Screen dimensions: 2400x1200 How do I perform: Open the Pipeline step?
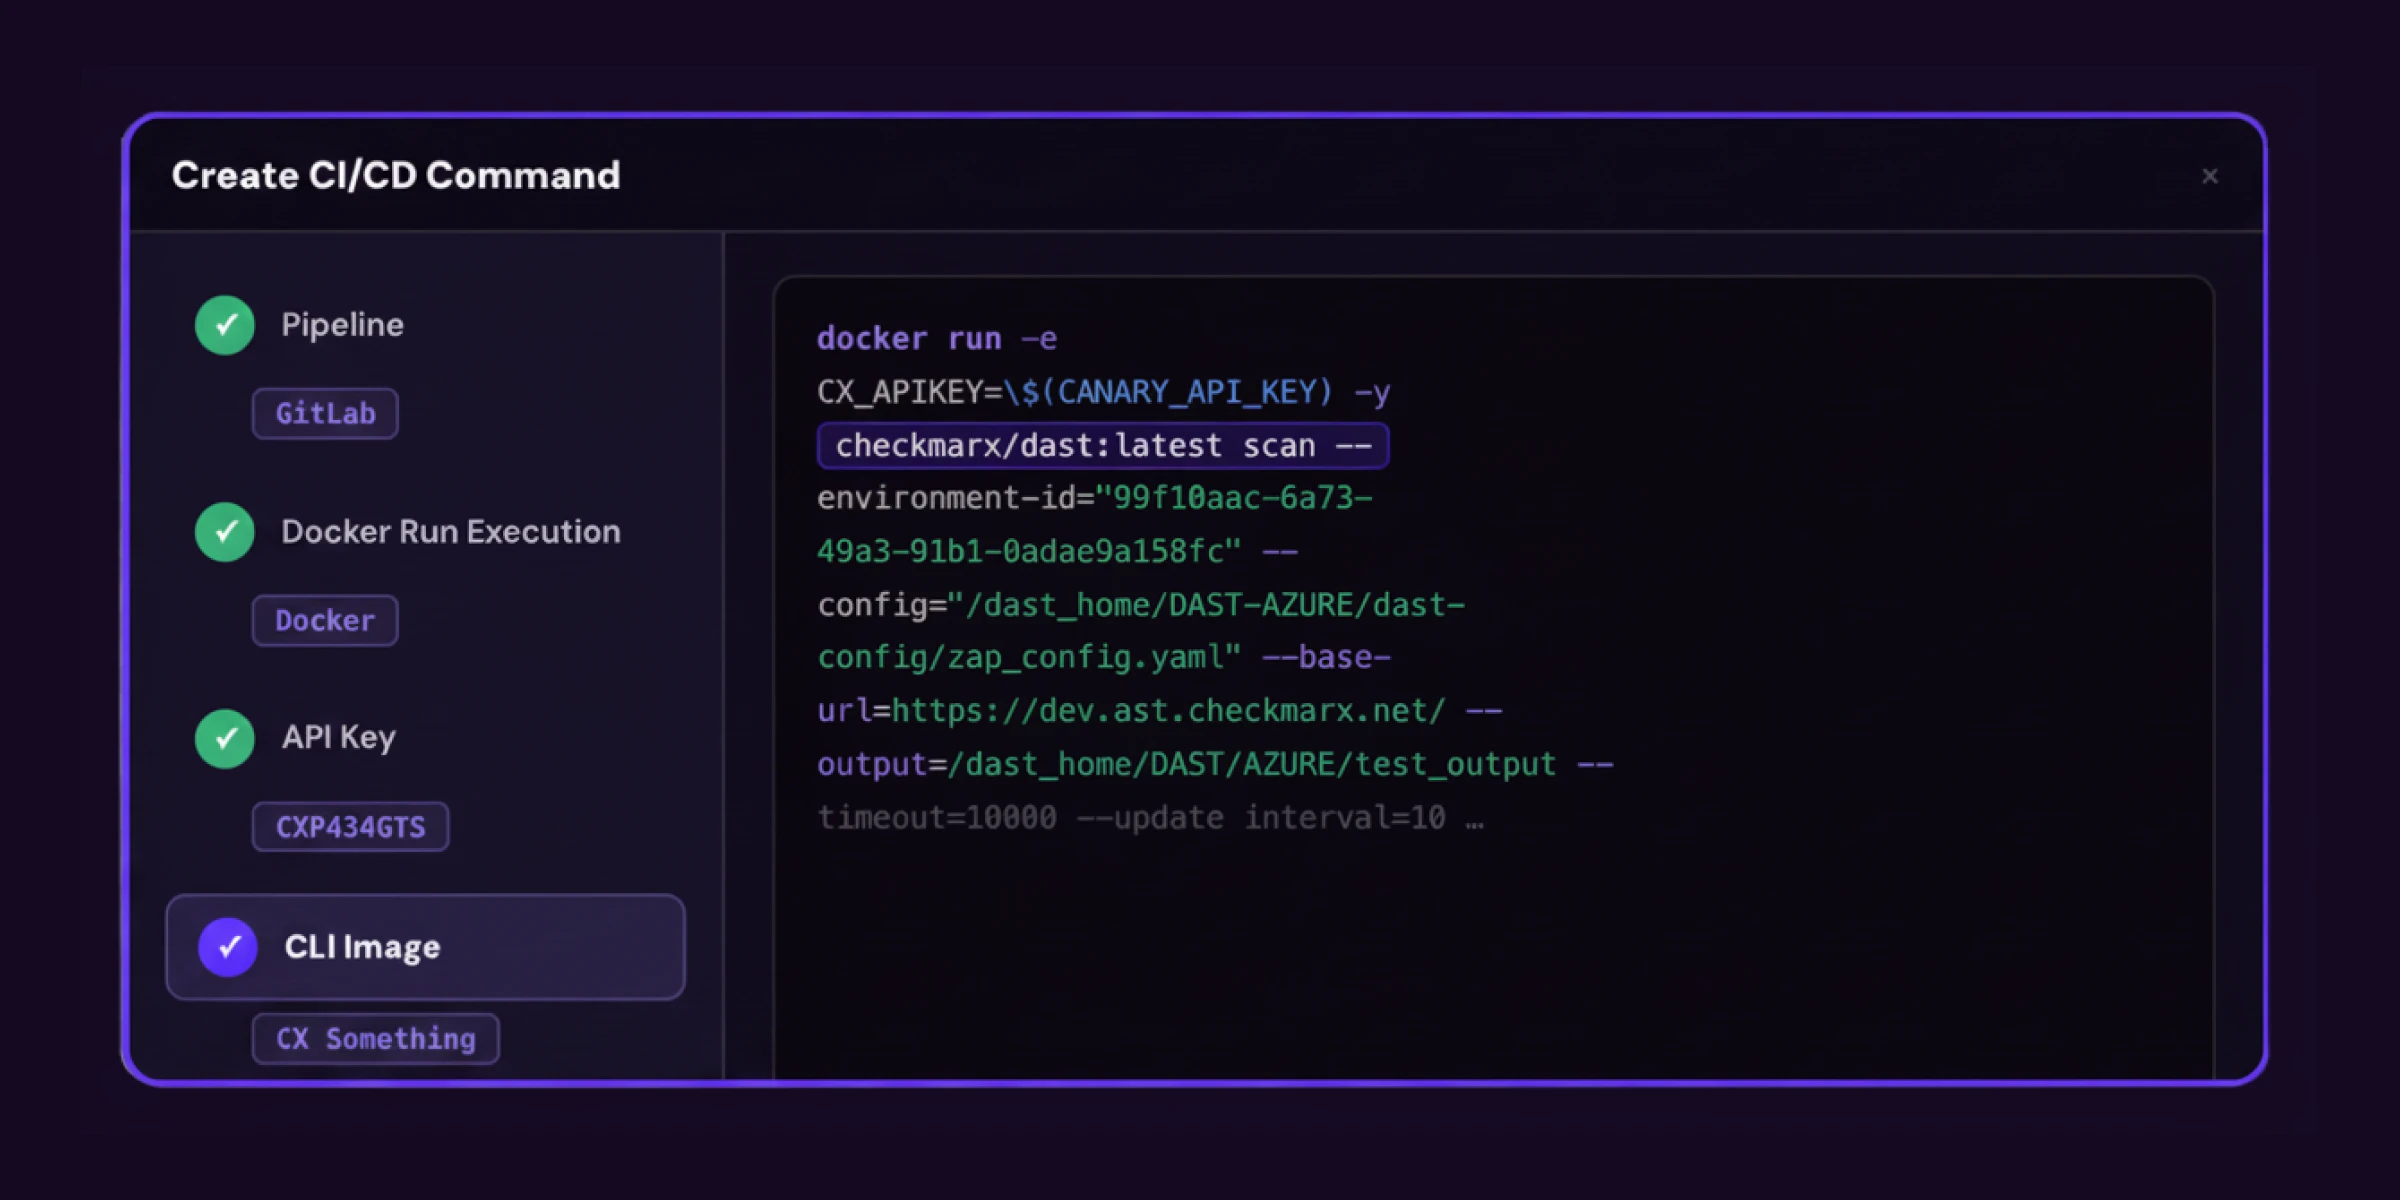point(342,325)
